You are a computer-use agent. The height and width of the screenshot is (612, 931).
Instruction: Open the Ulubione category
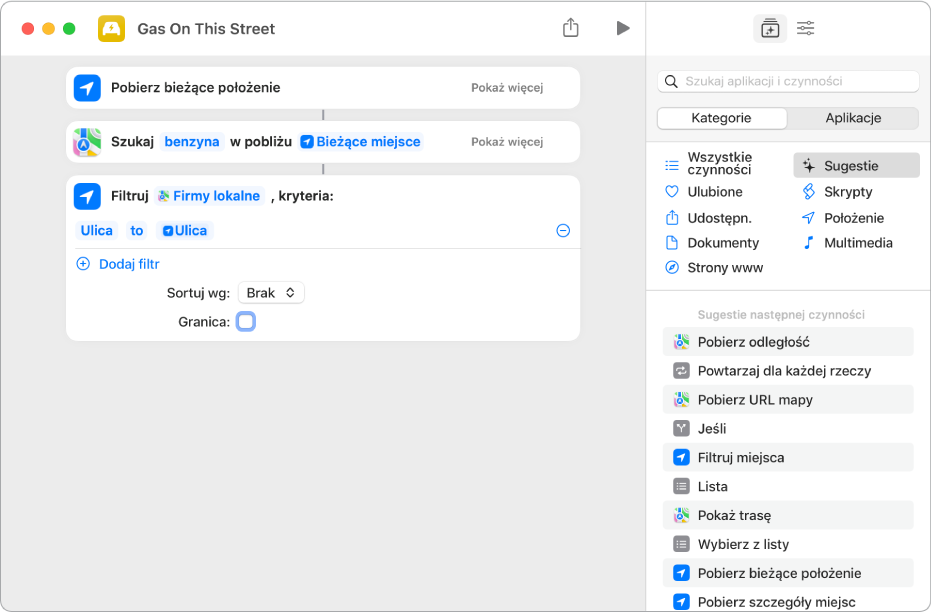[x=714, y=192]
